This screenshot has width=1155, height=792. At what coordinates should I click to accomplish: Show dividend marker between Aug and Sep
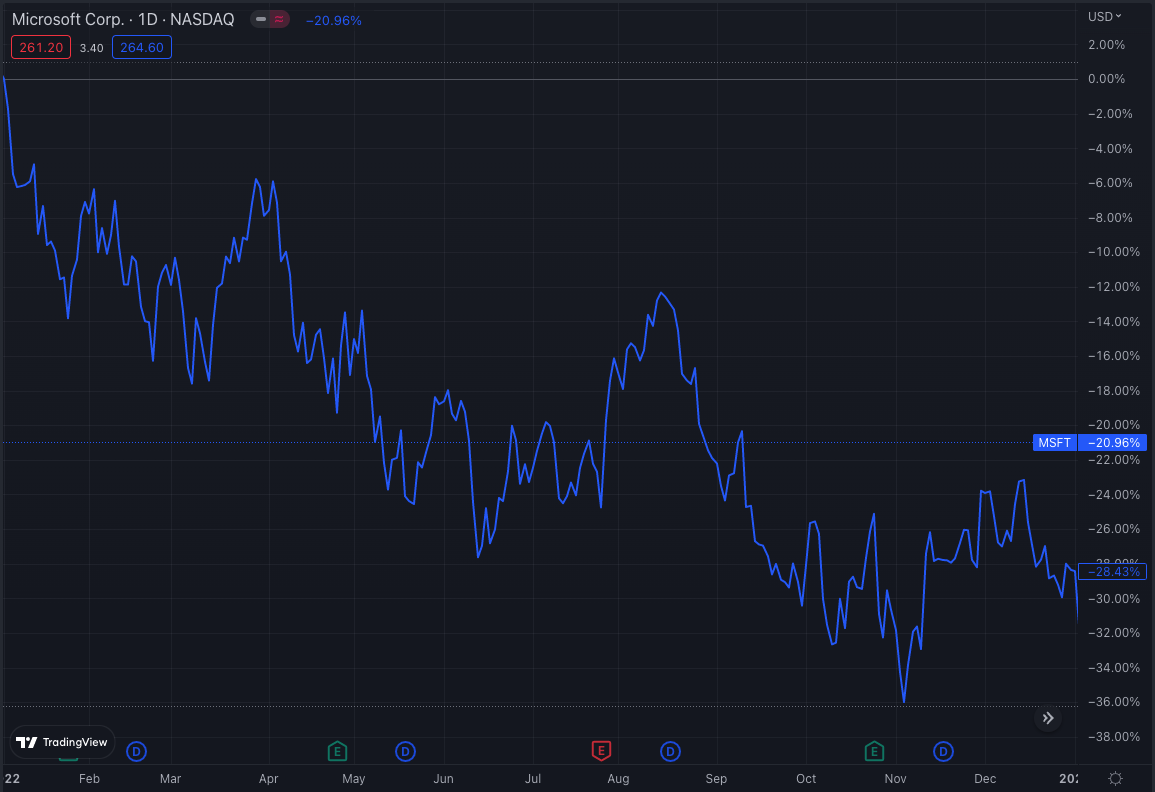click(670, 750)
